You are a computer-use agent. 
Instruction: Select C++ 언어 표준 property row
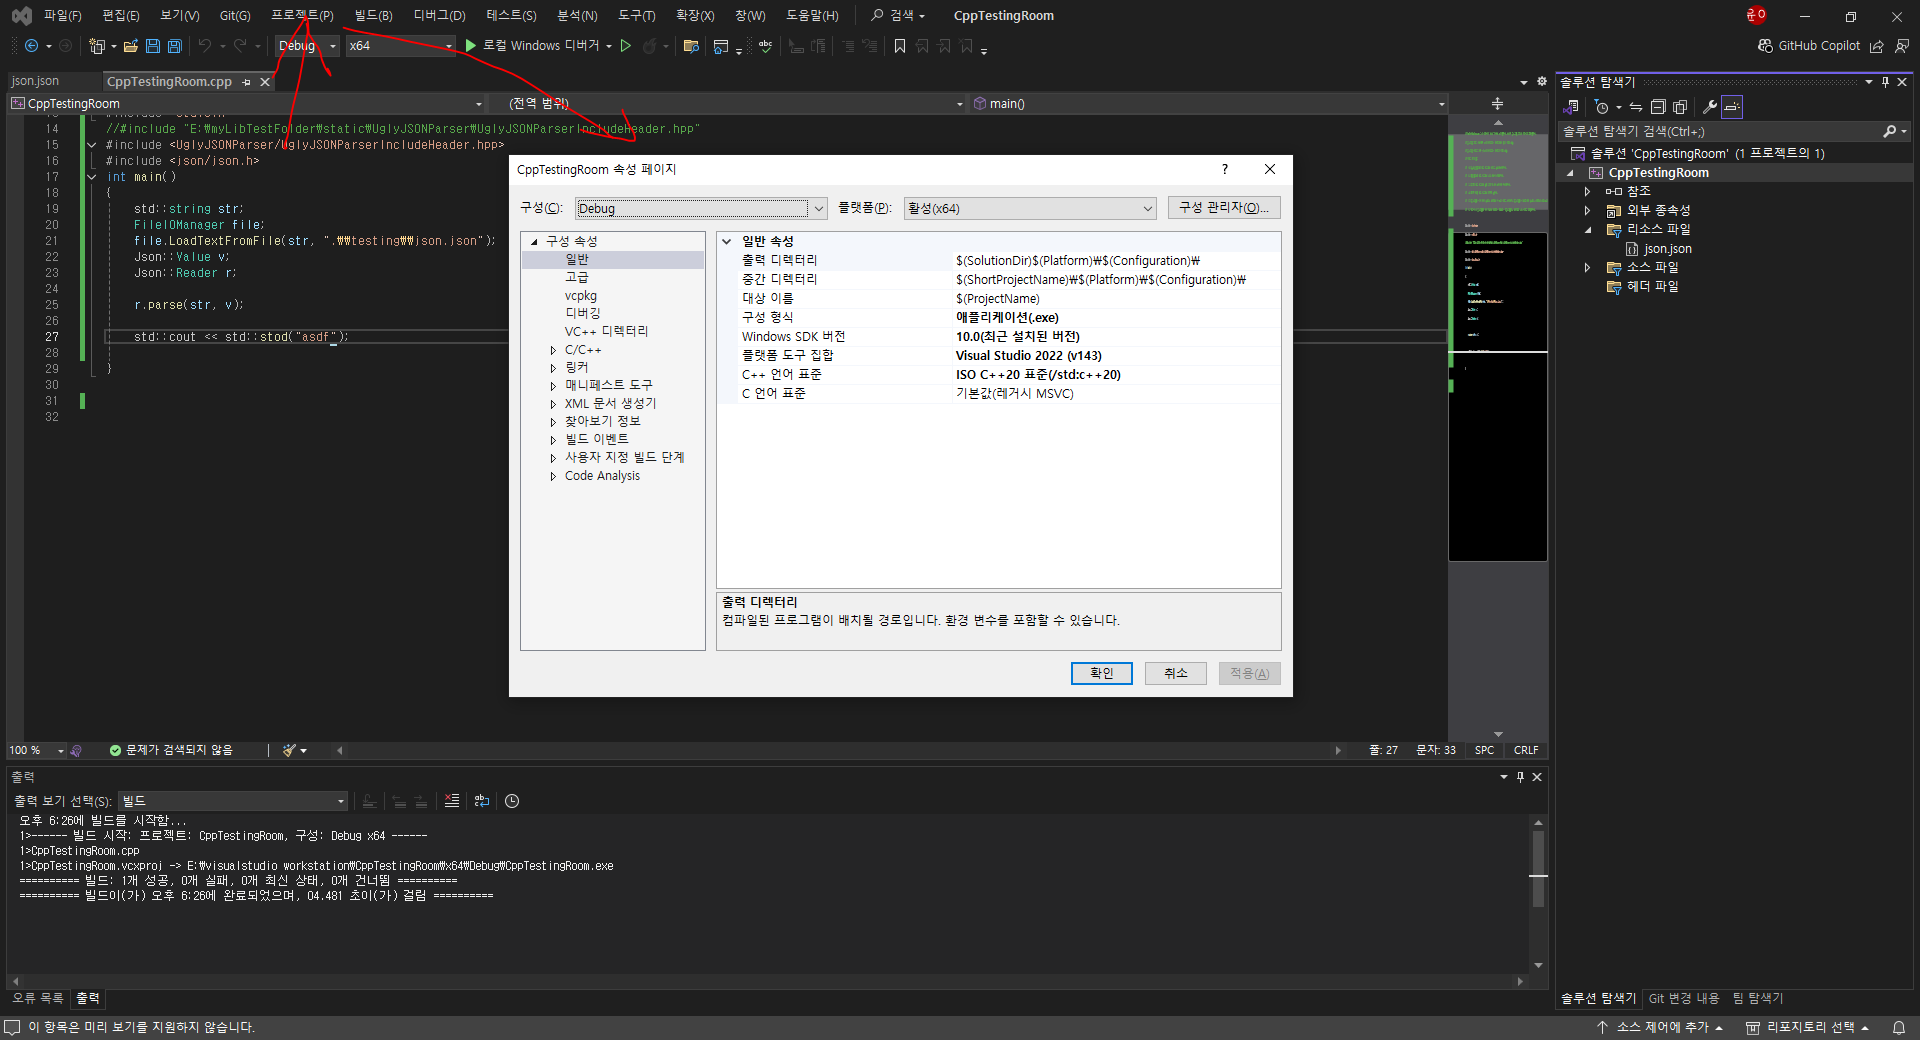pyautogui.click(x=998, y=375)
